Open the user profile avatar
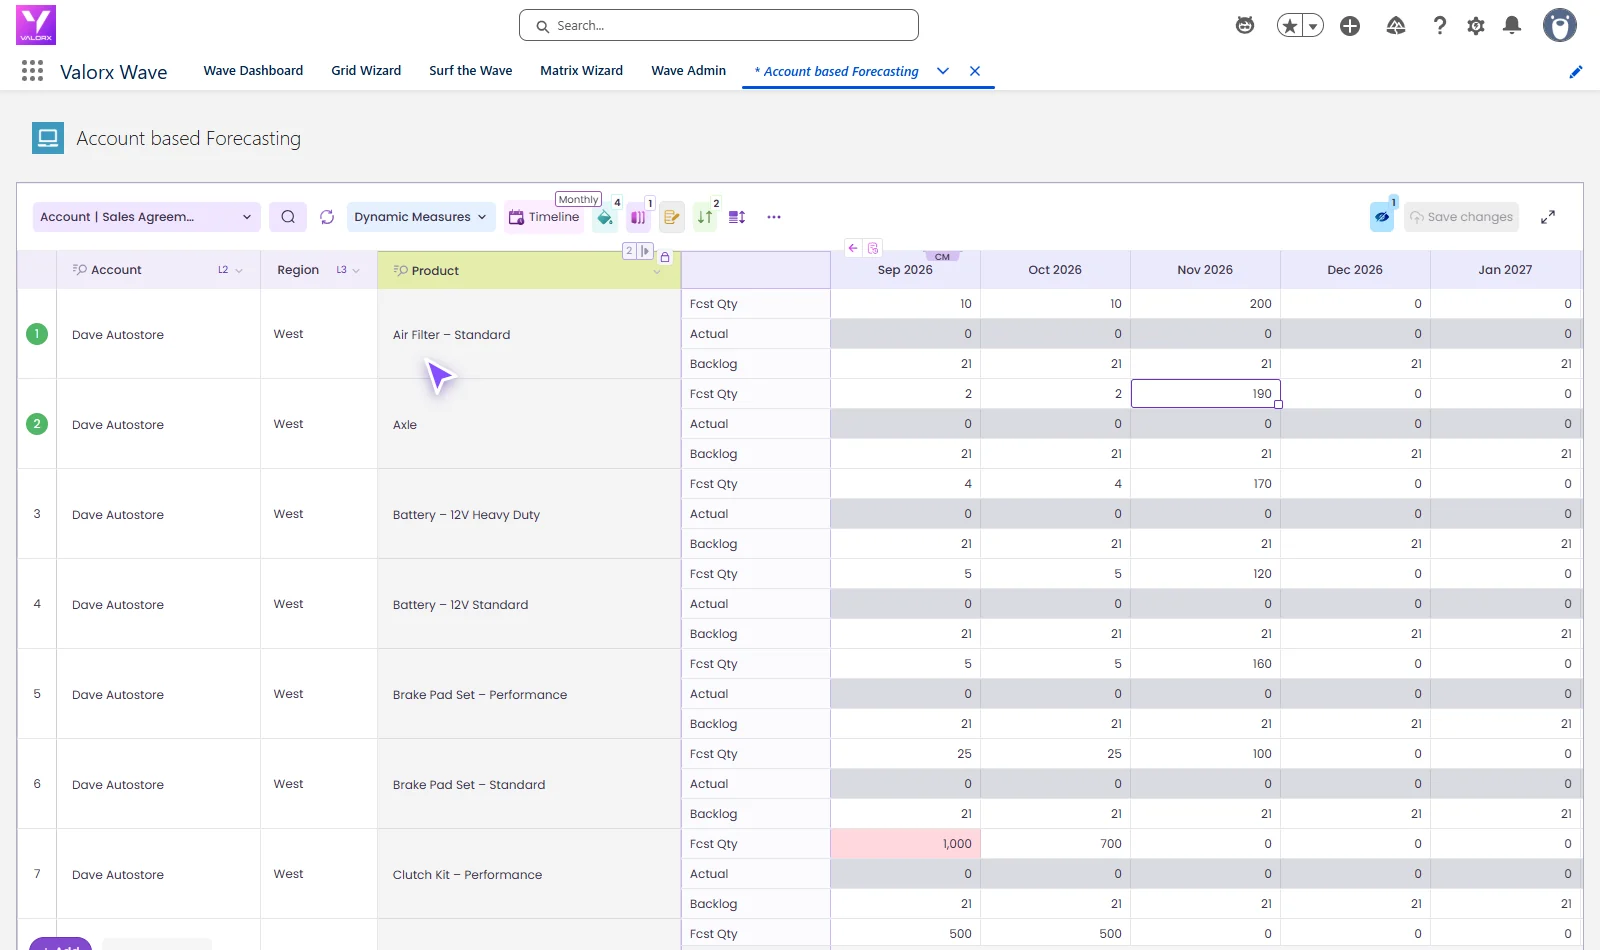Viewport: 1600px width, 950px height. click(1560, 26)
